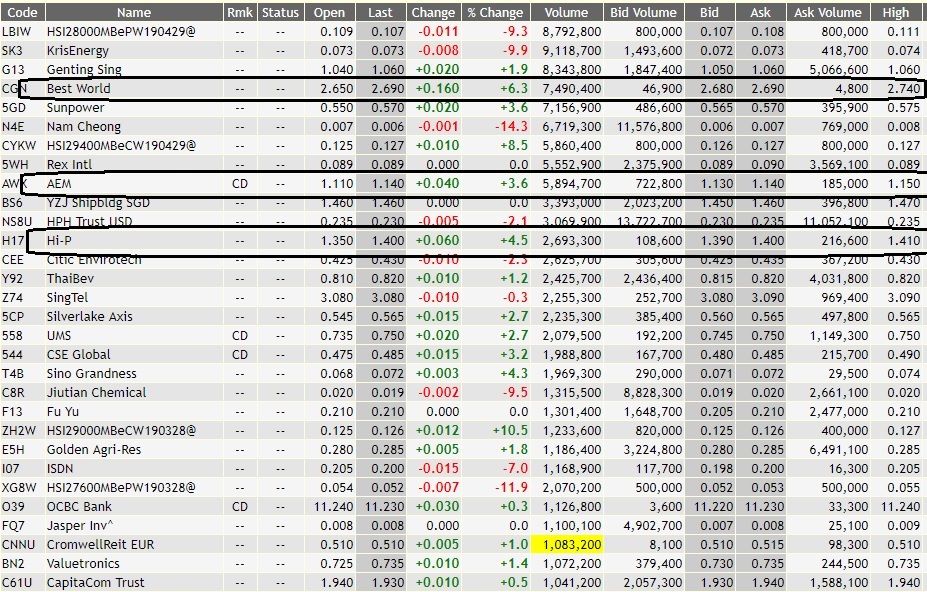This screenshot has height=592, width=927.
Task: Click Nam Cheong bid volume 11,576,800
Action: 649,127
